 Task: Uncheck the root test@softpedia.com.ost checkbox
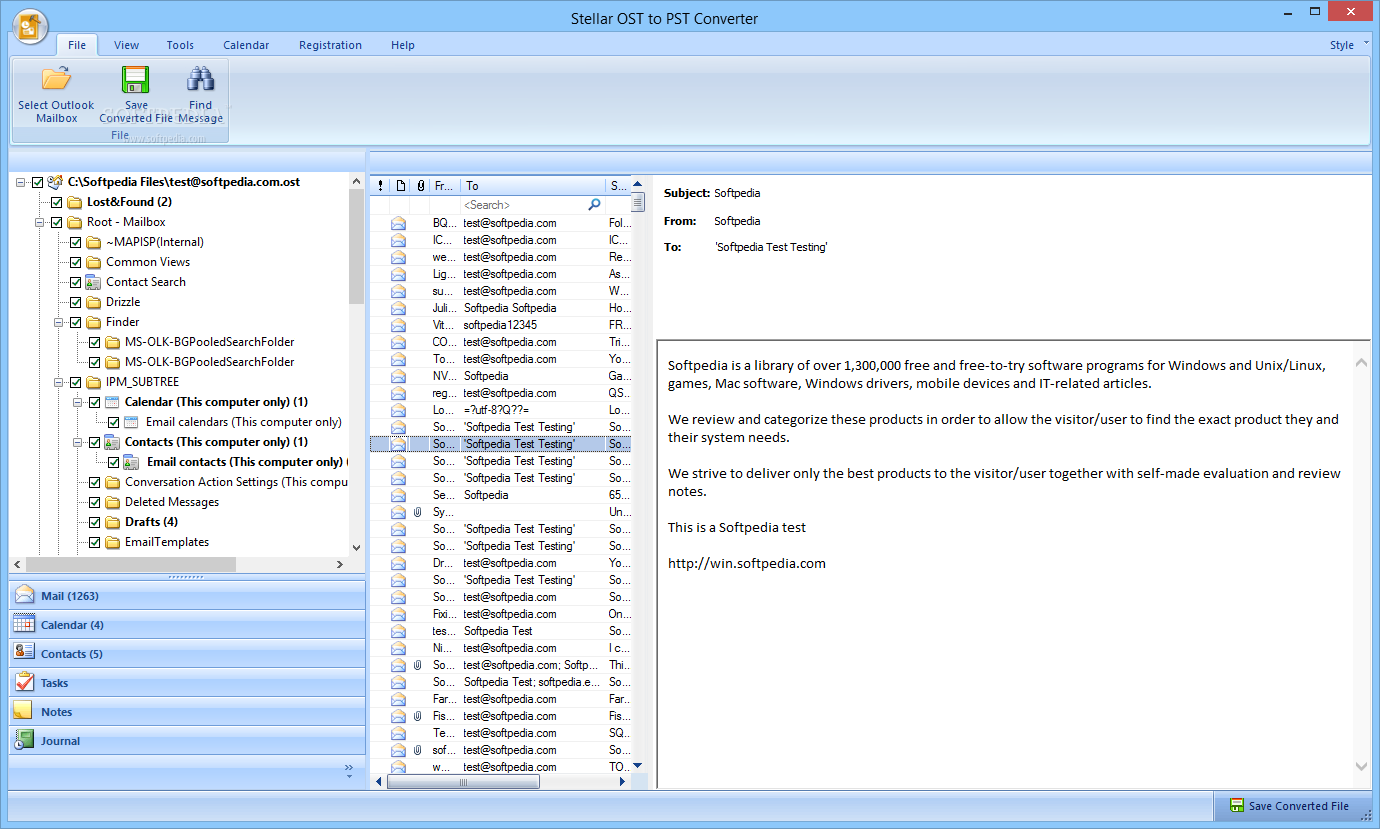[38, 182]
